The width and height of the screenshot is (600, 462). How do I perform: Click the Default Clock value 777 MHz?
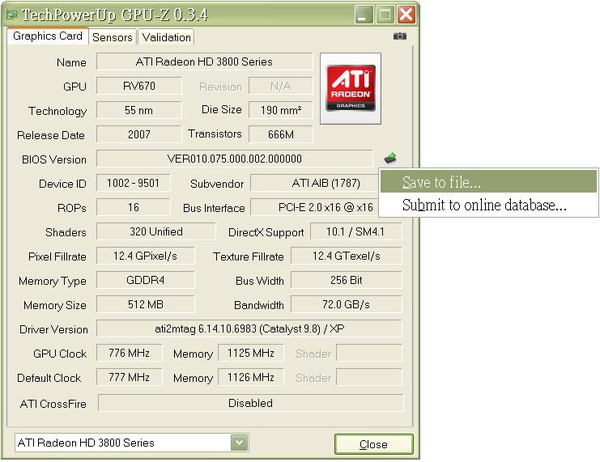tap(129, 377)
